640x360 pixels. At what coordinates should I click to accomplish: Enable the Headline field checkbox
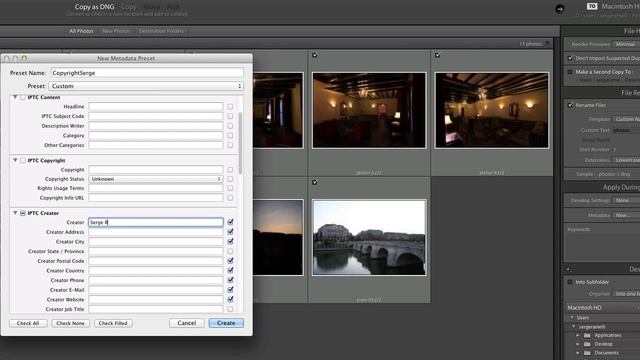point(230,107)
